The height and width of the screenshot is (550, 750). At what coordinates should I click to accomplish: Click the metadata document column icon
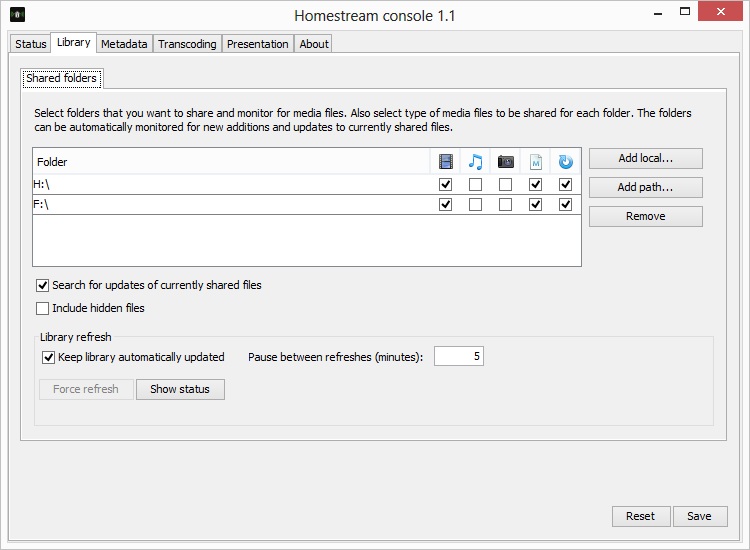pyautogui.click(x=536, y=162)
